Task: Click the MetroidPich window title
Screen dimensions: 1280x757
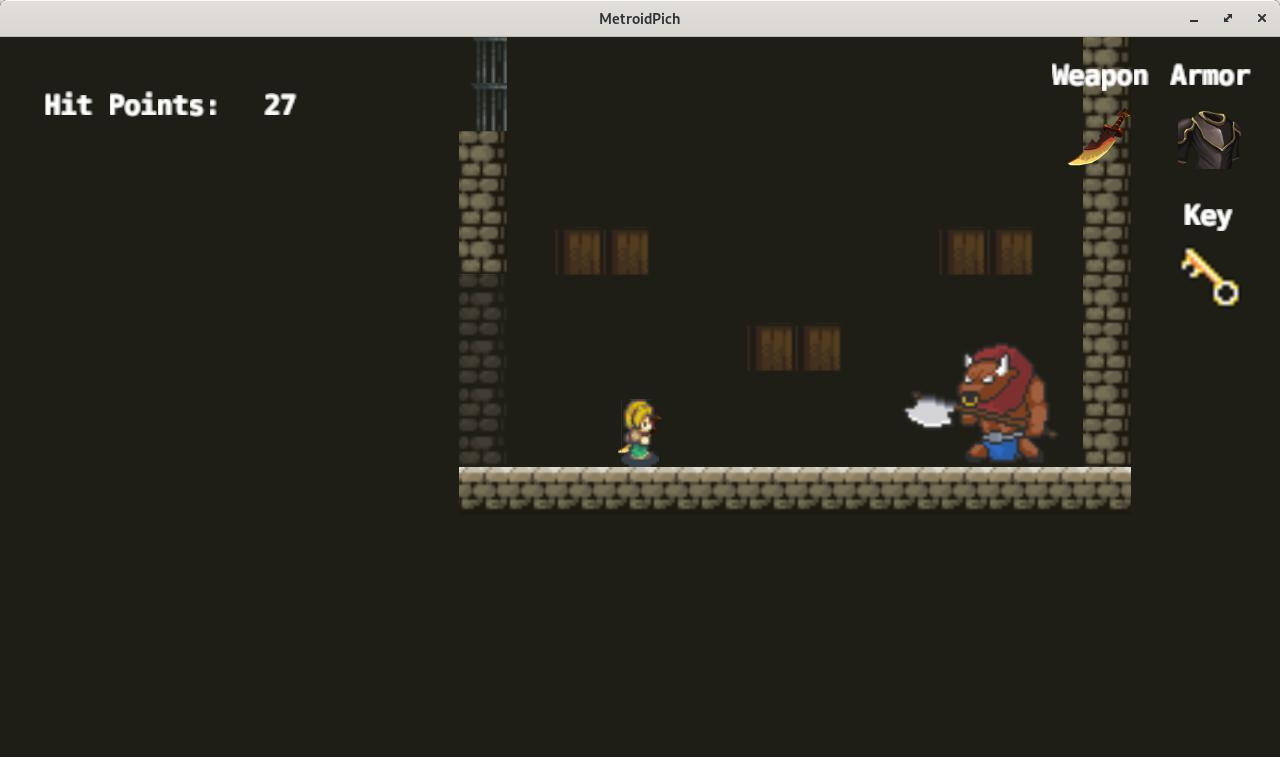Action: [640, 18]
